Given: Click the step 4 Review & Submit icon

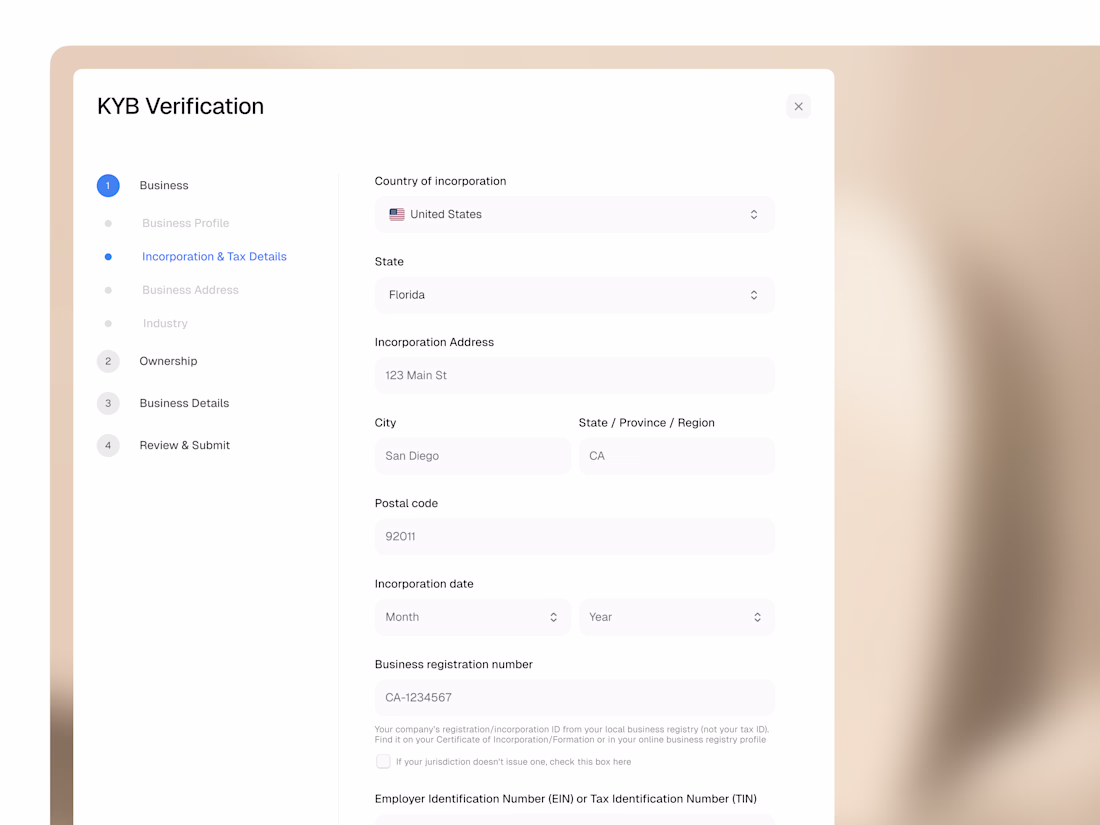Looking at the screenshot, I should pyautogui.click(x=108, y=445).
